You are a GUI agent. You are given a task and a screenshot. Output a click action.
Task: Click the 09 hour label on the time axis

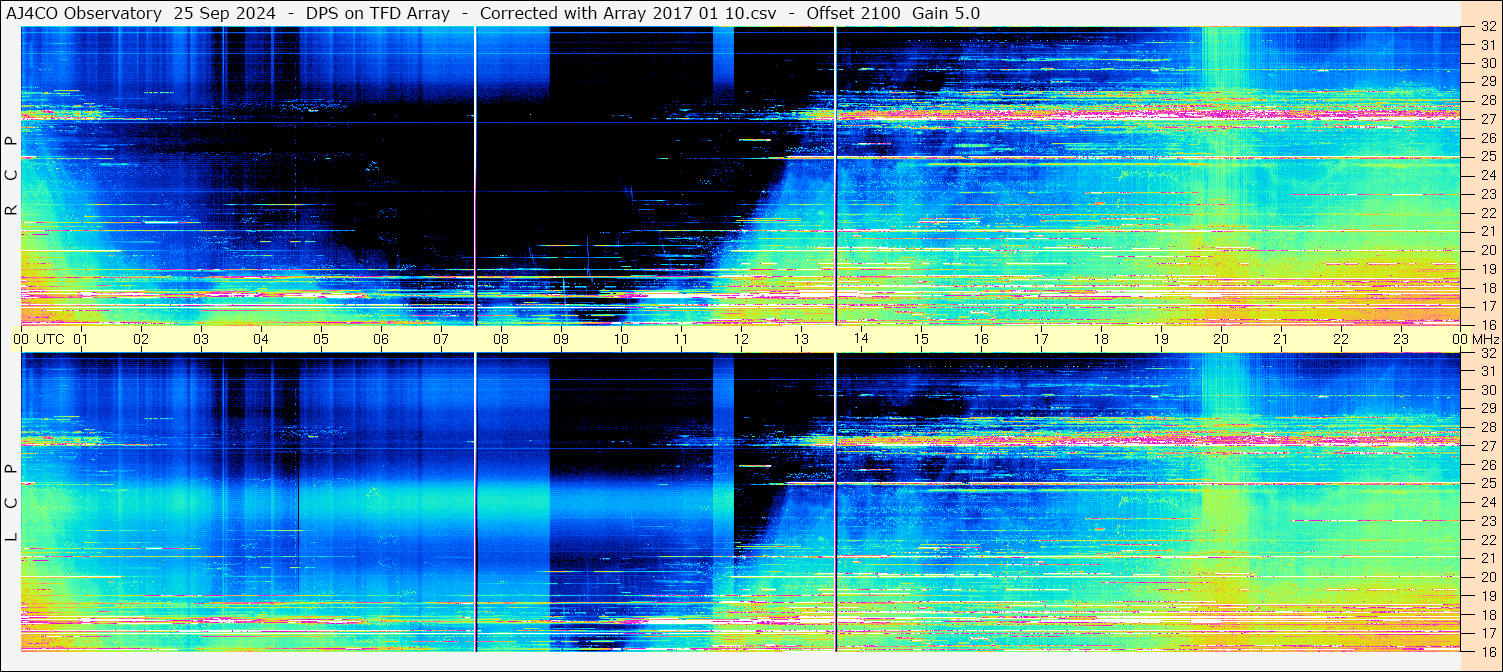click(561, 339)
